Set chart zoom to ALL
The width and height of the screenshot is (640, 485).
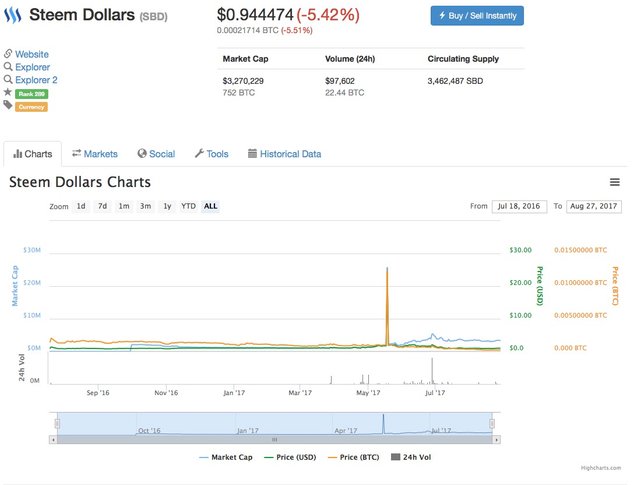pyautogui.click(x=211, y=206)
